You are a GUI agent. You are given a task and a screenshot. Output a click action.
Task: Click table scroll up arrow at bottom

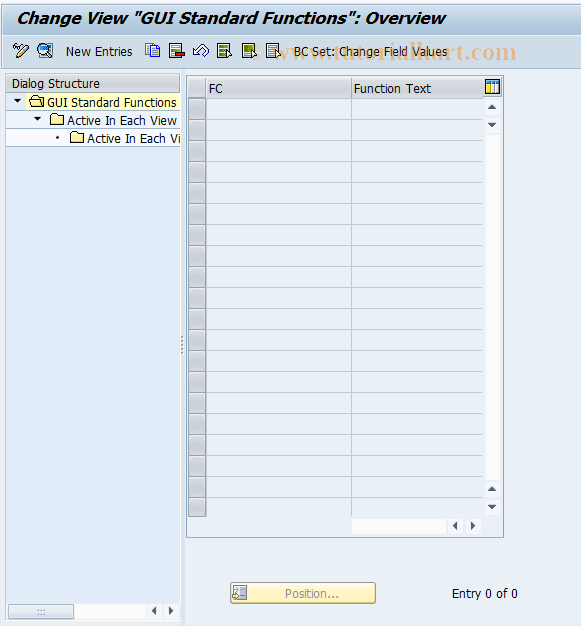click(492, 489)
